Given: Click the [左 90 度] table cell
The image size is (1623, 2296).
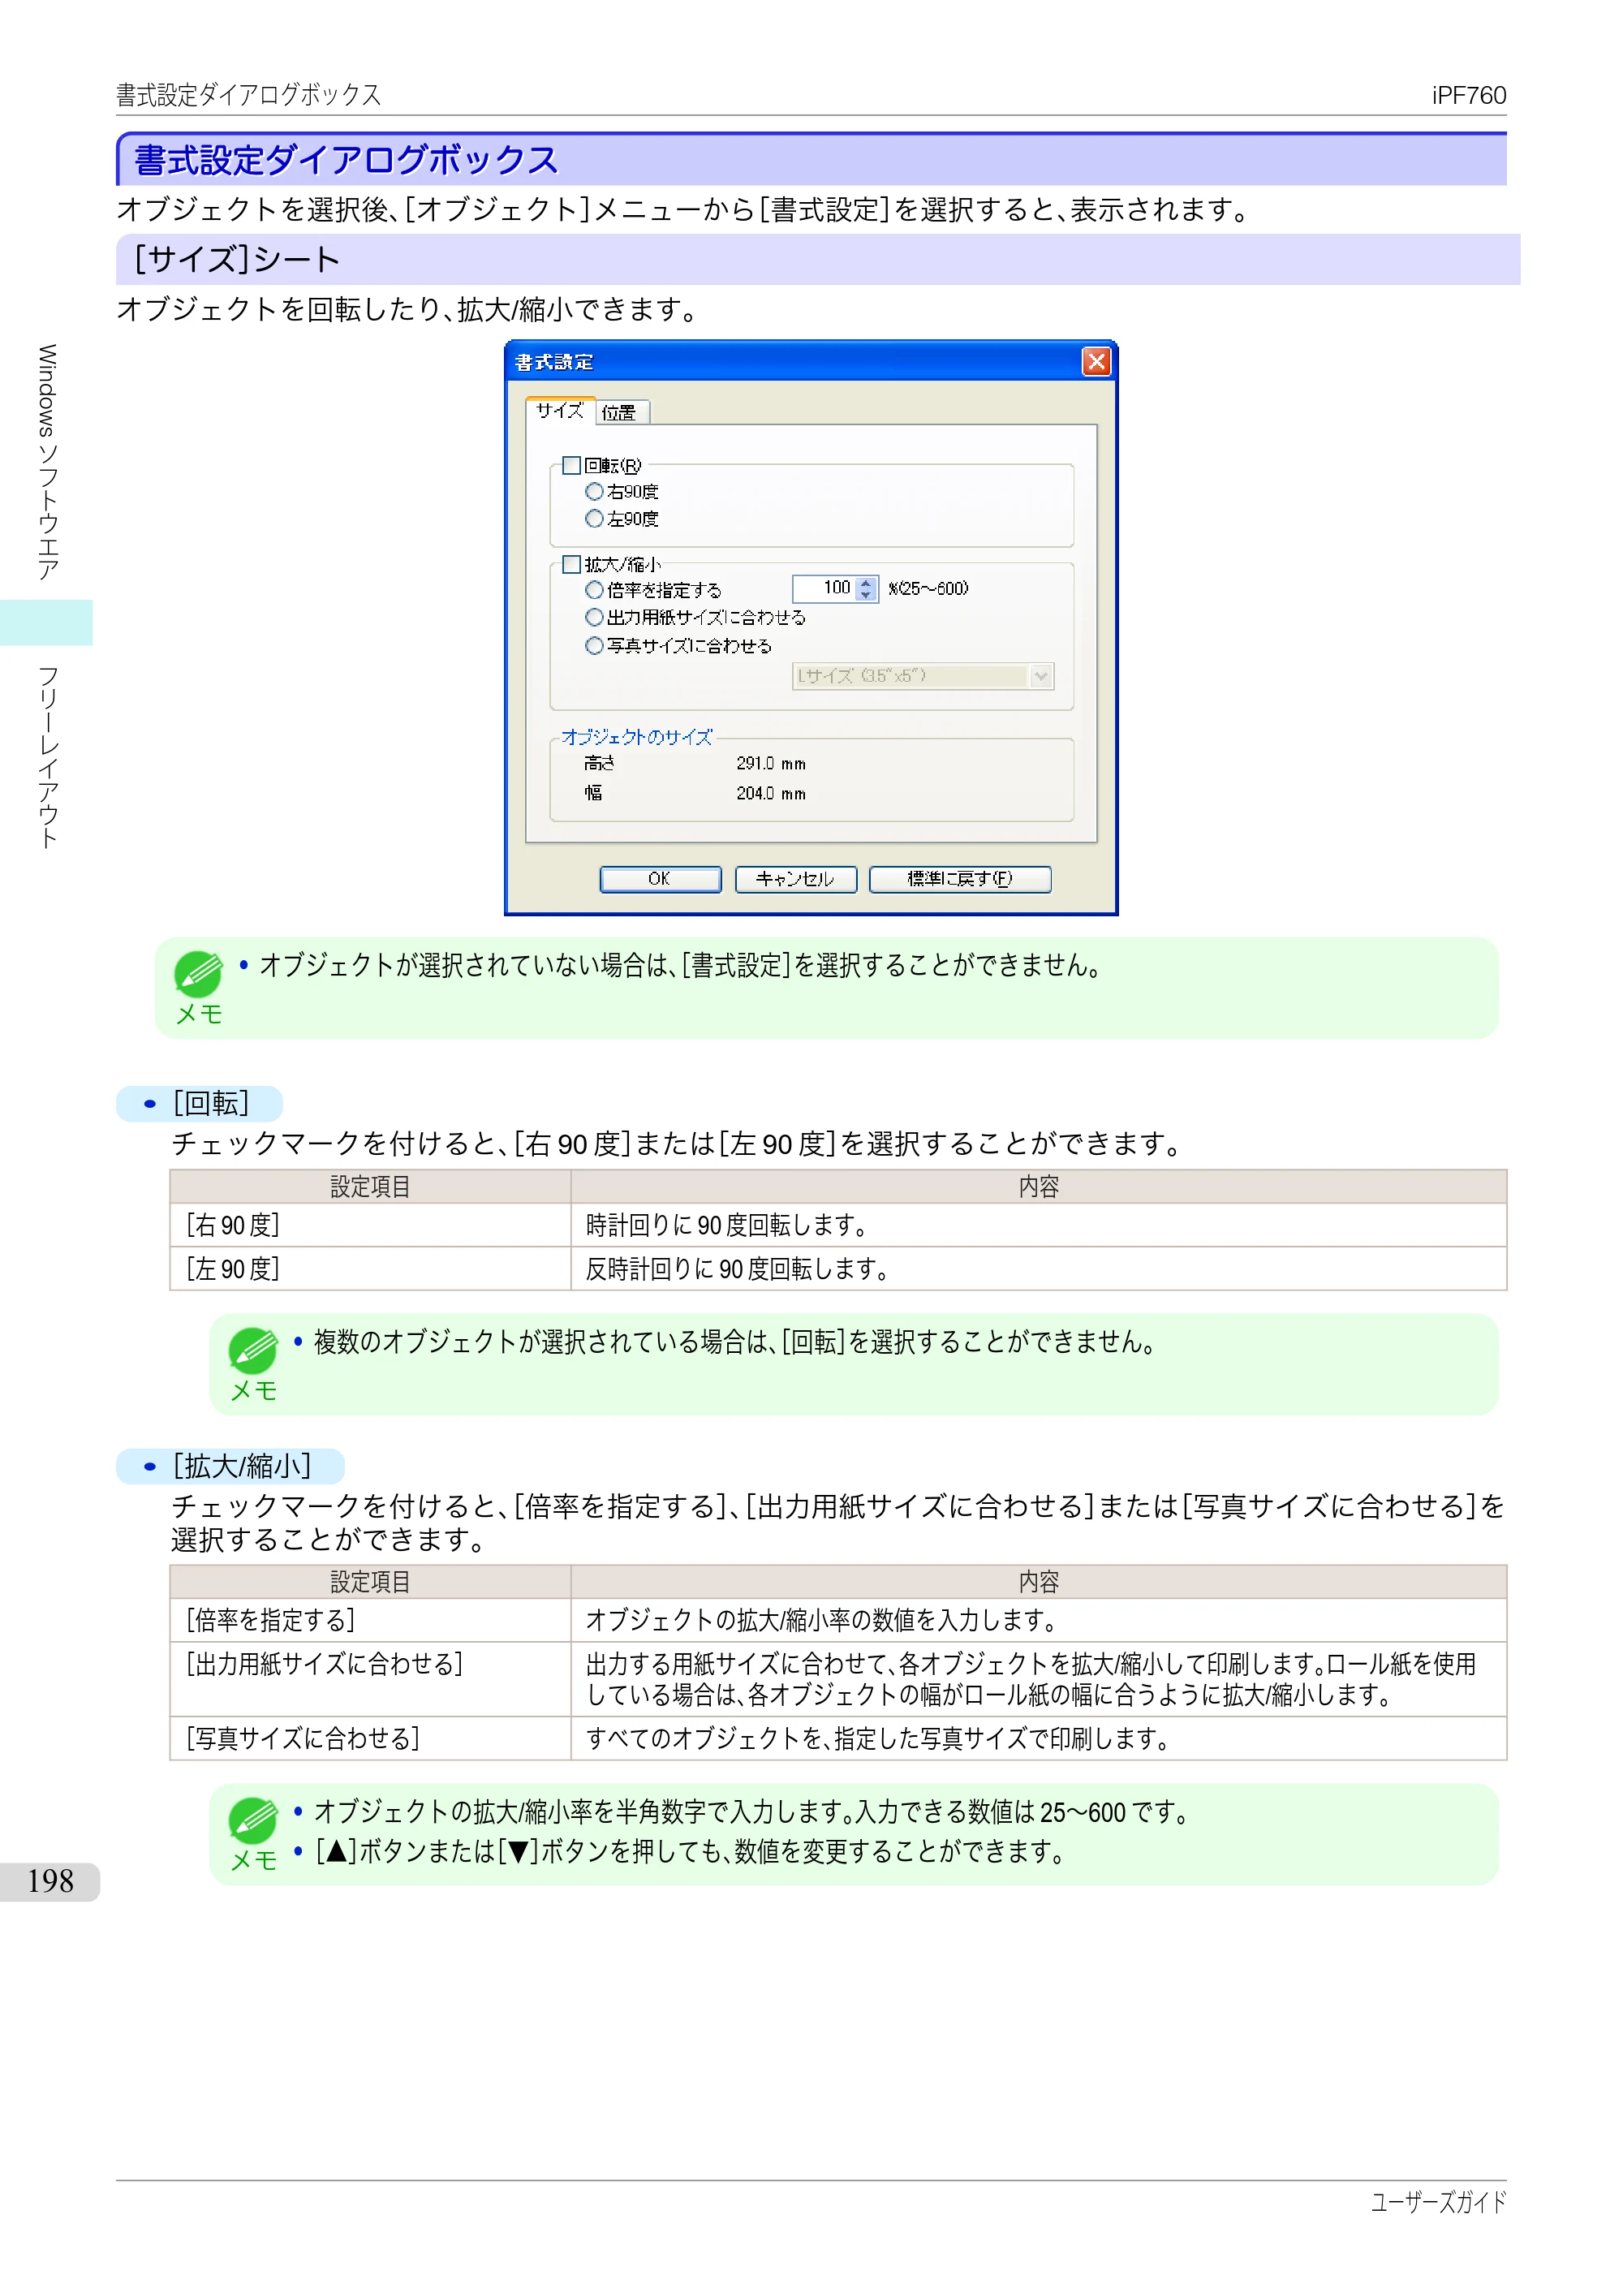Looking at the screenshot, I should click(370, 1269).
